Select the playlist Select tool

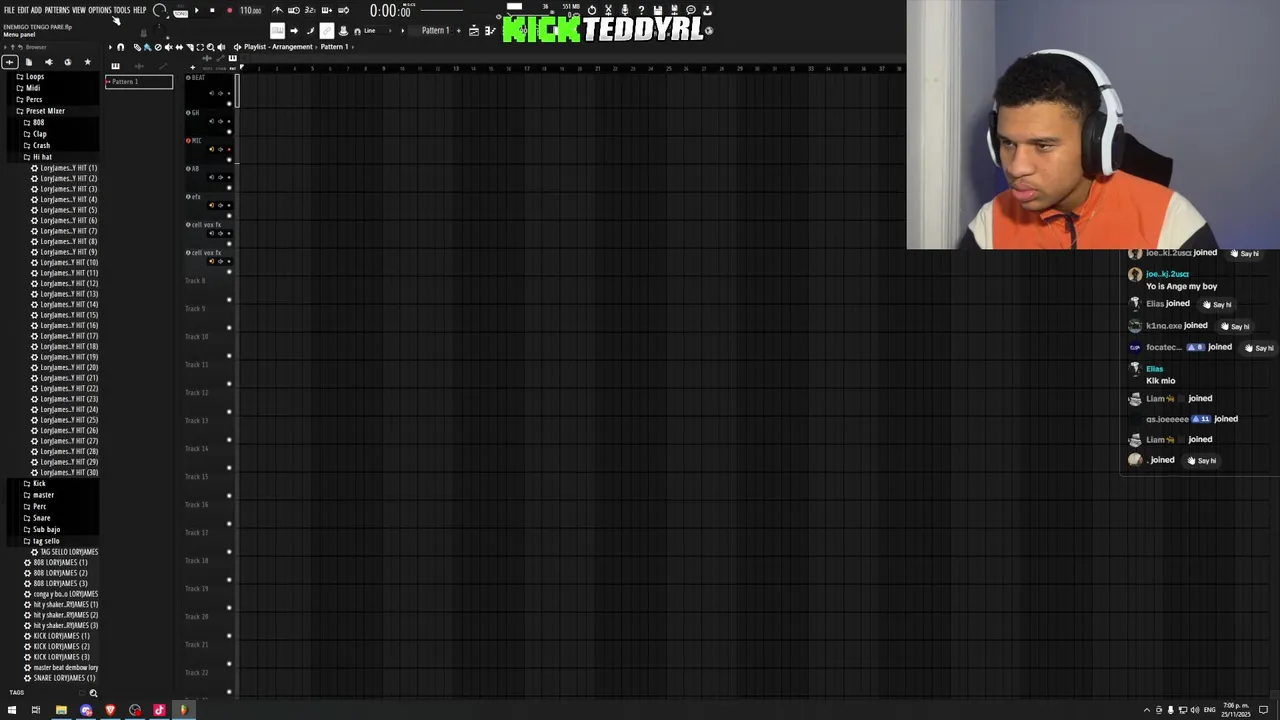coord(200,47)
